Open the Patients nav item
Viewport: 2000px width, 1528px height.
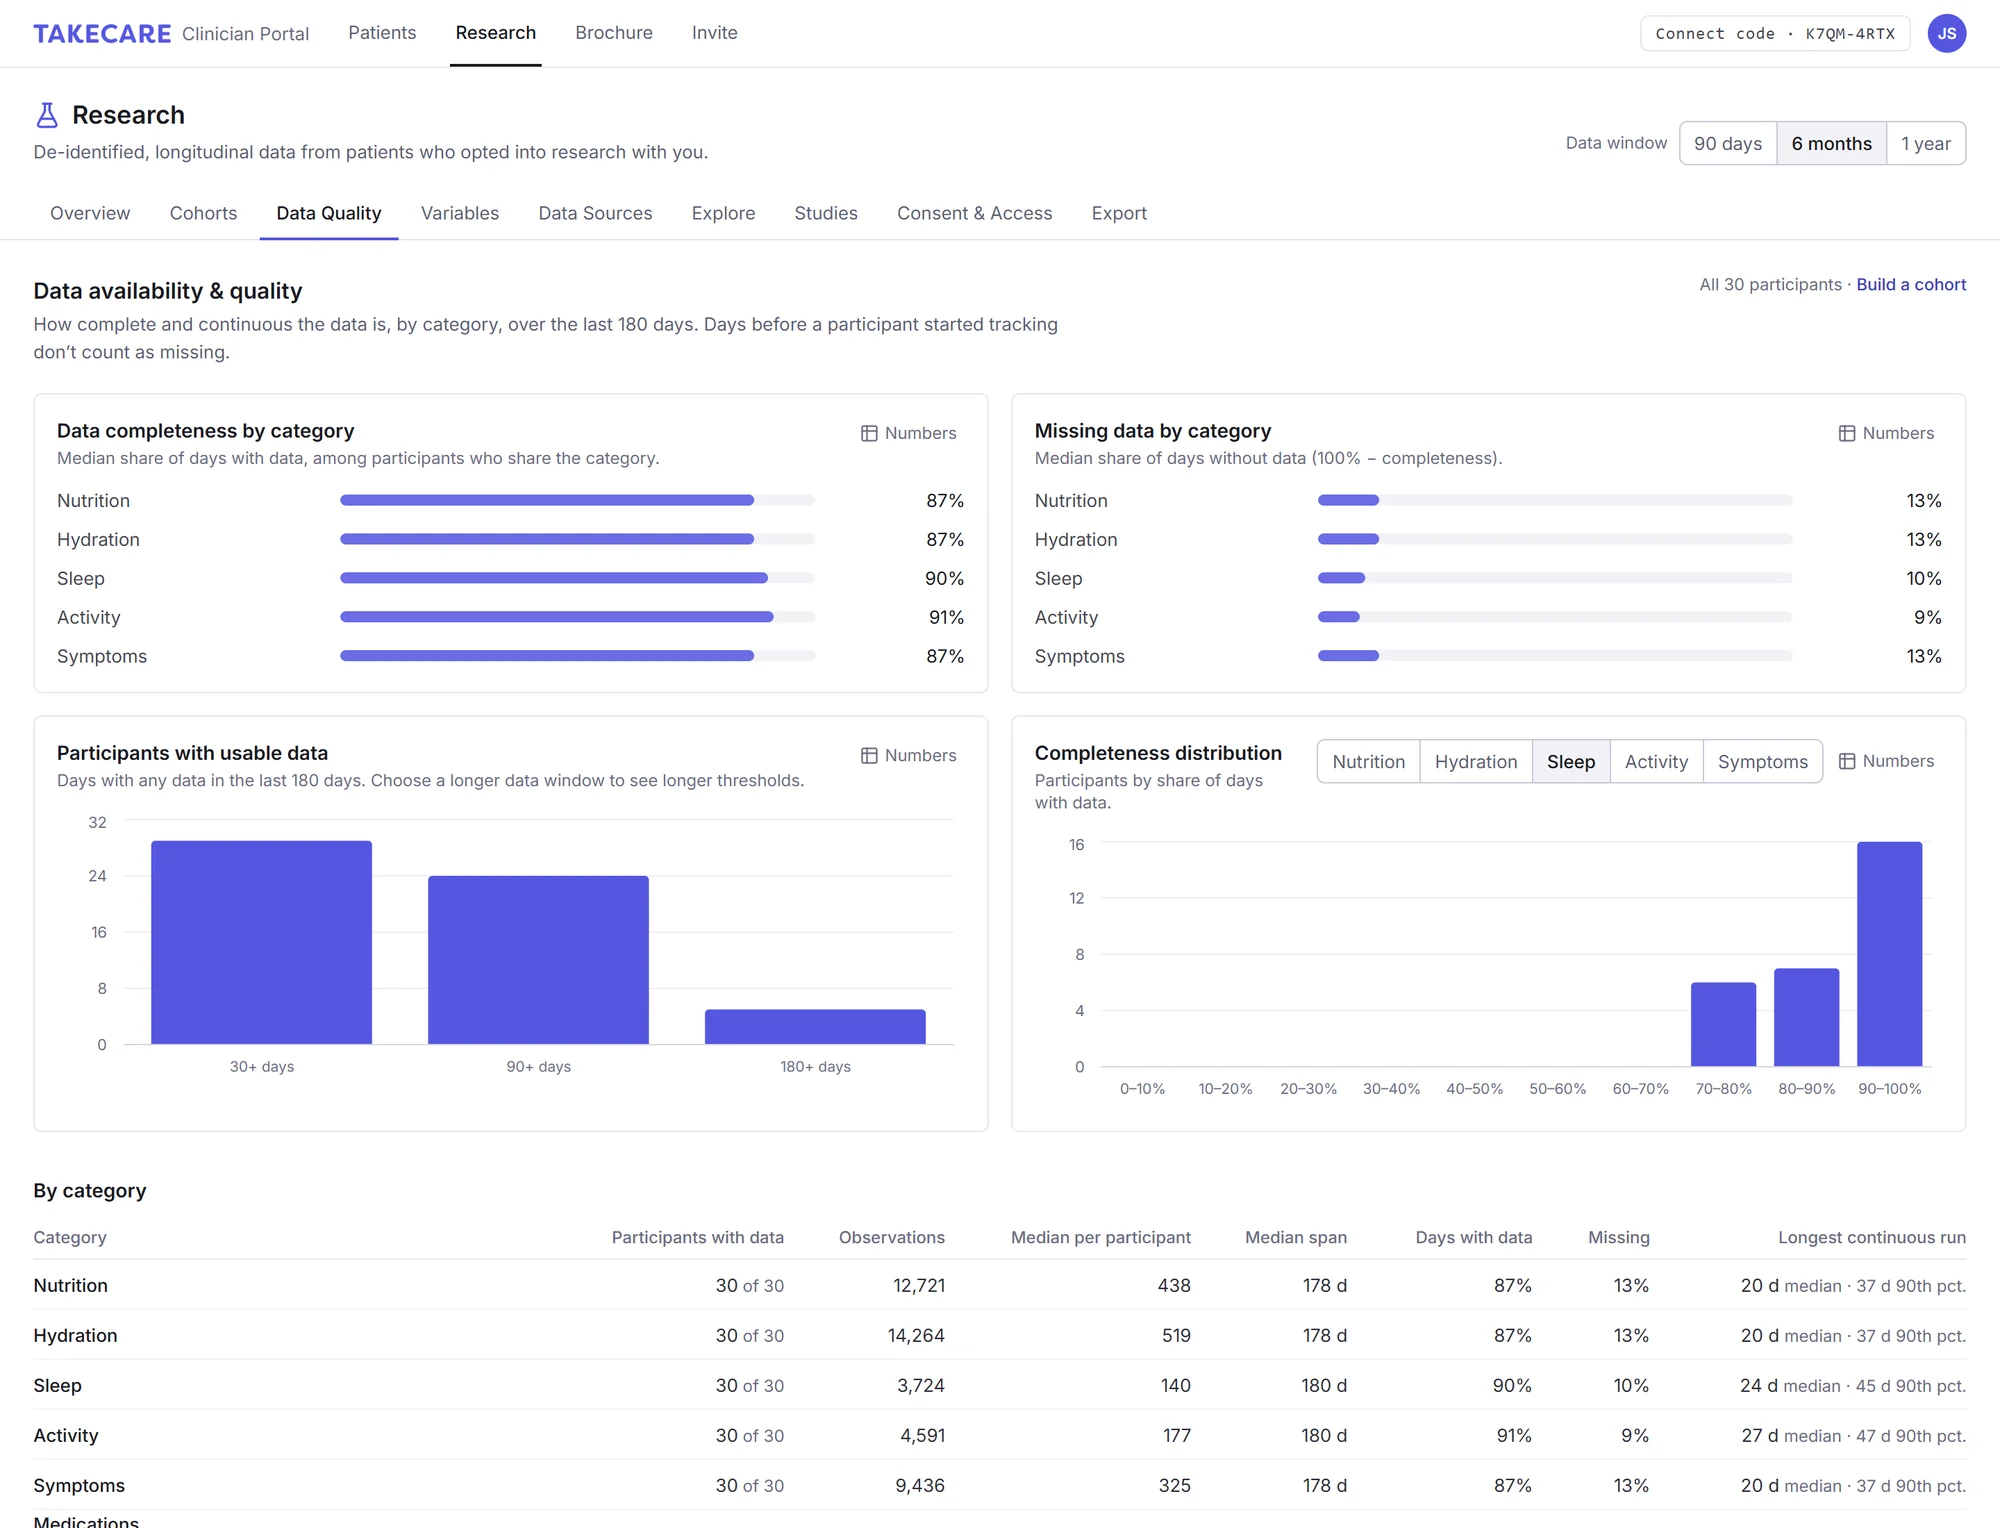click(382, 33)
